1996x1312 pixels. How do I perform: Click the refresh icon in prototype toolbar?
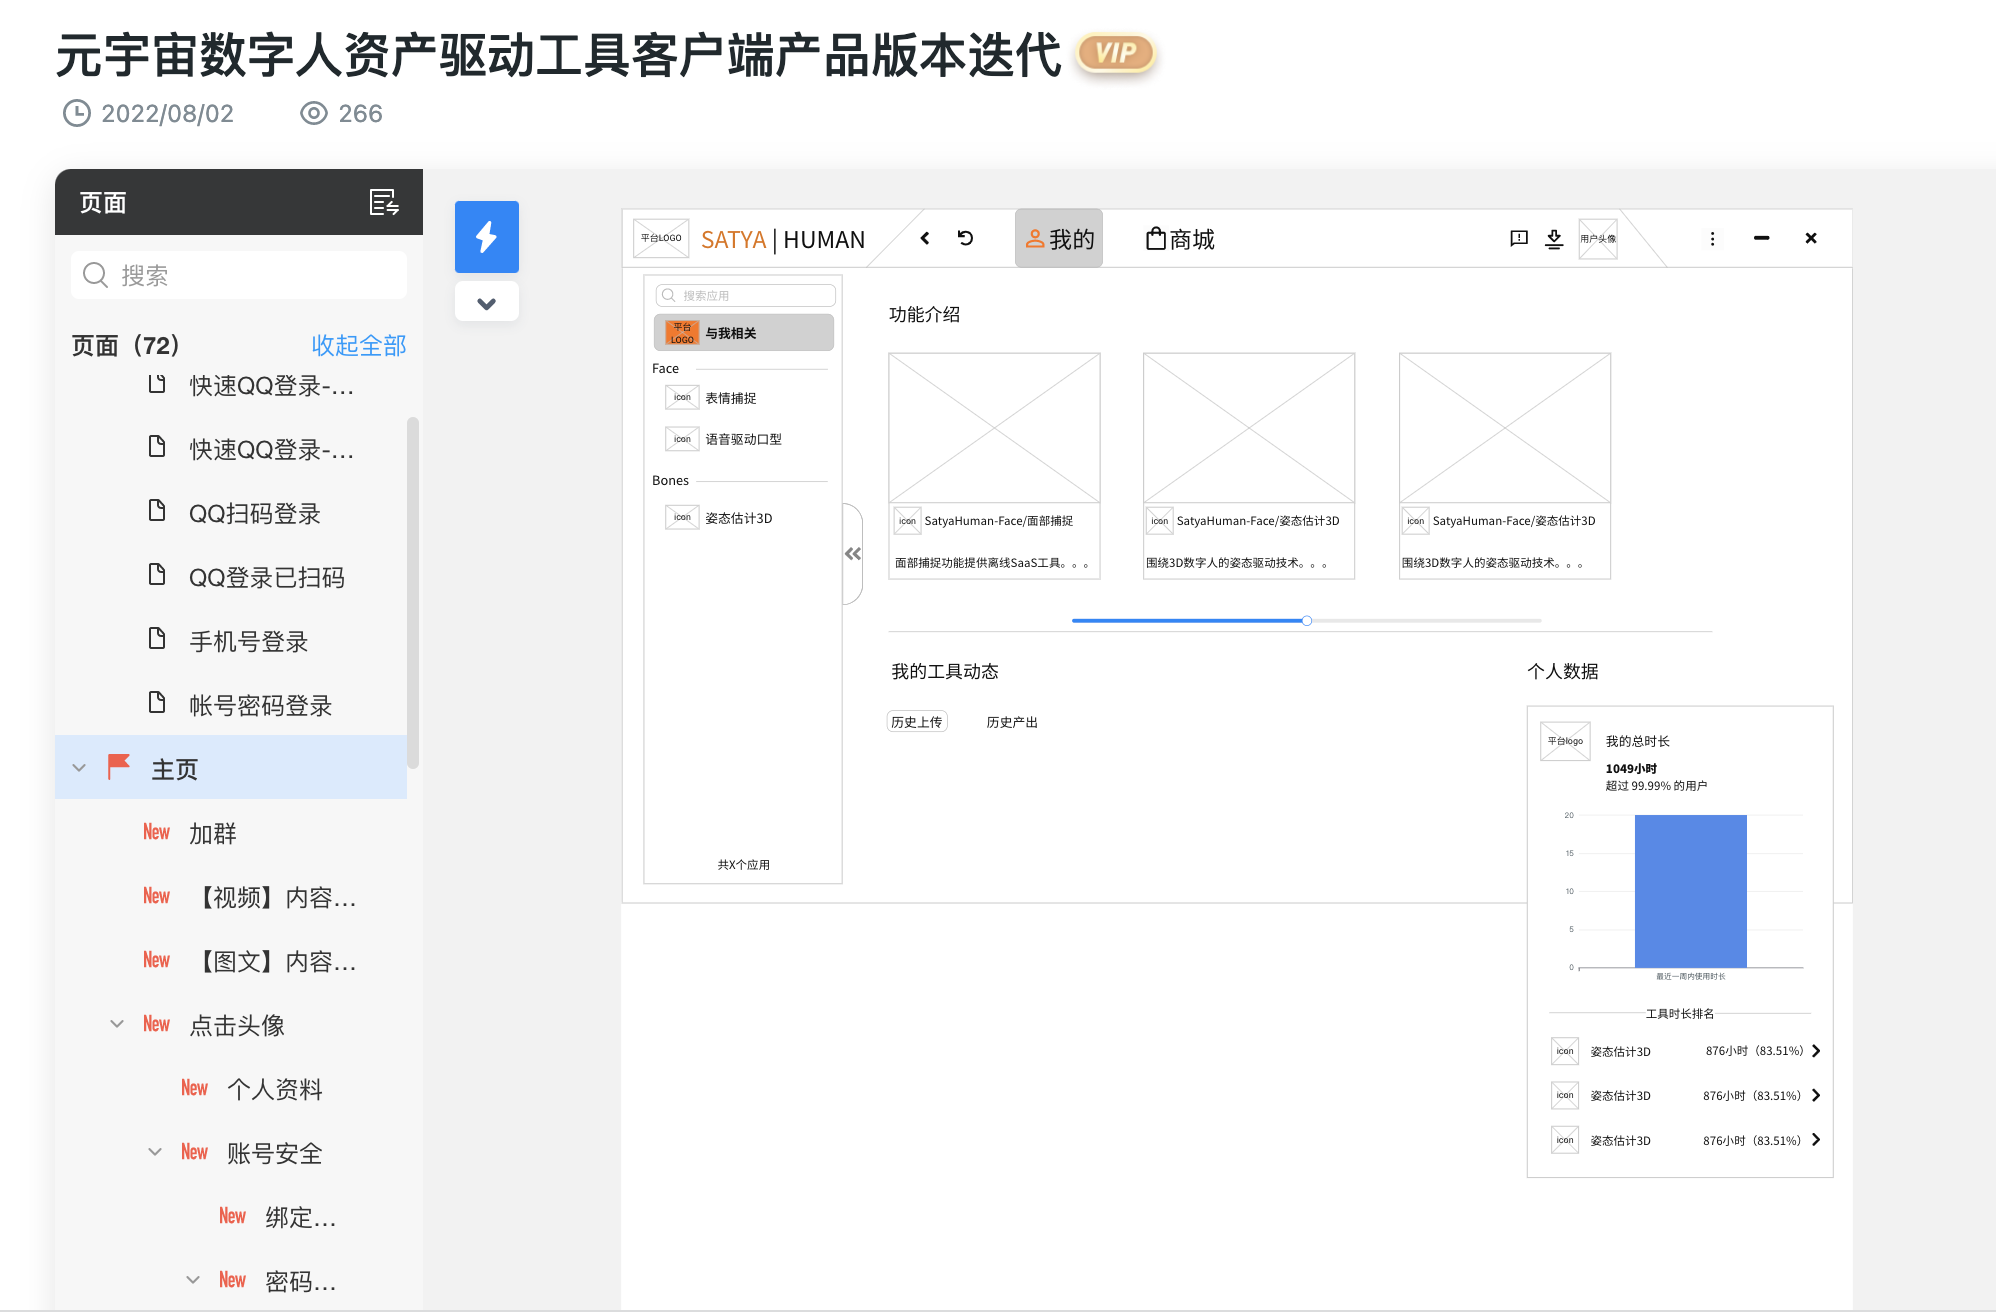tap(965, 238)
